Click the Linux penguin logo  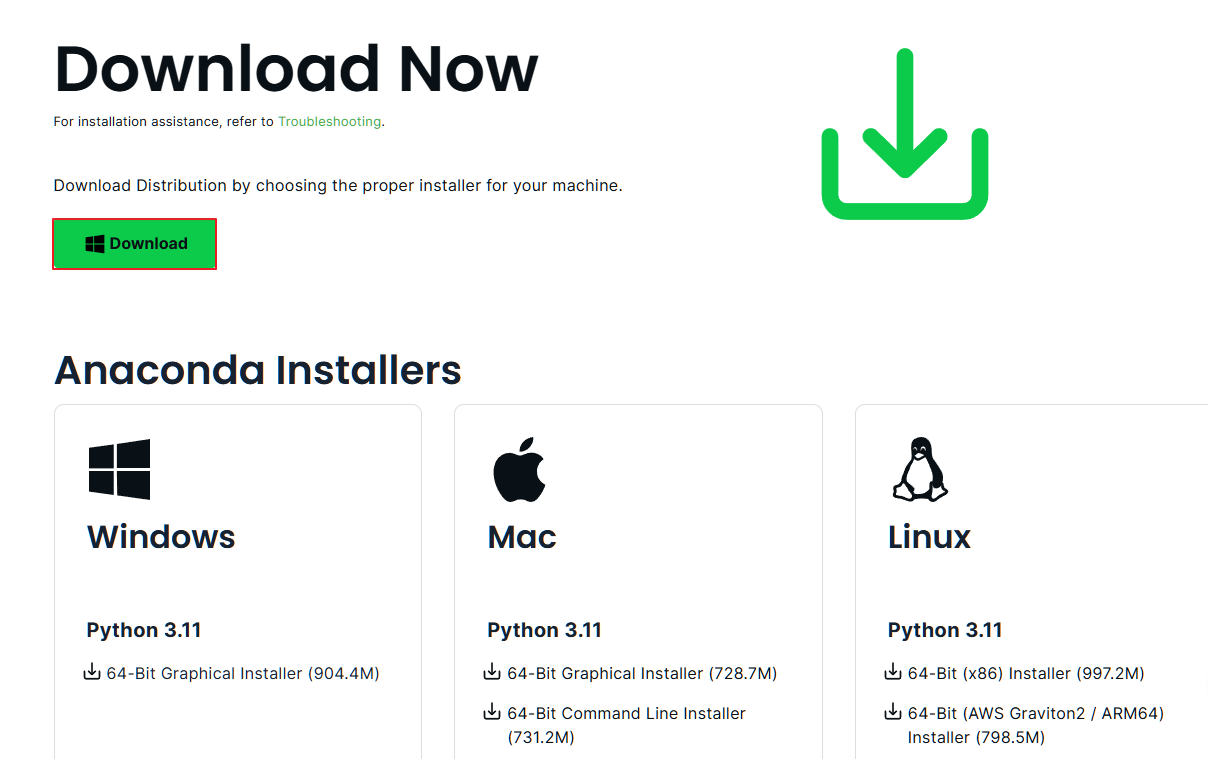[x=920, y=469]
